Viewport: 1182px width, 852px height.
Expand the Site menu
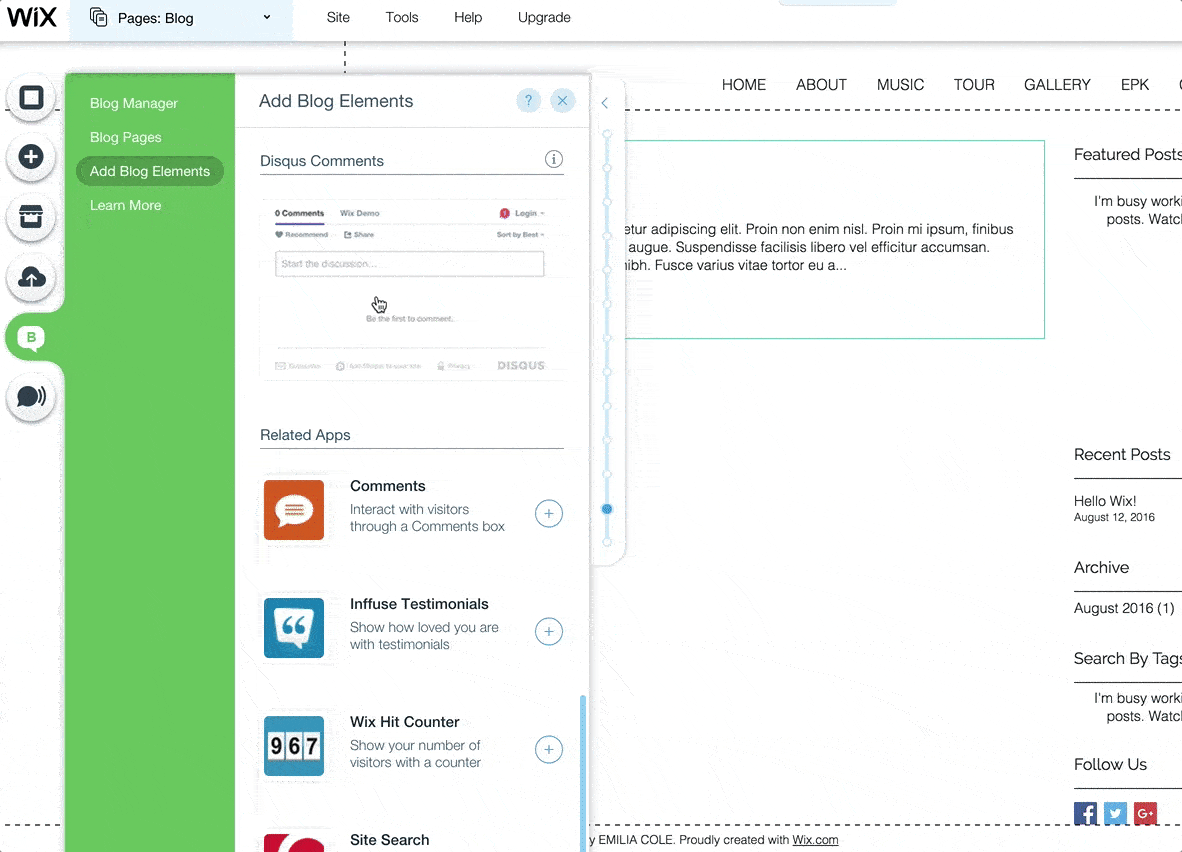click(x=338, y=17)
